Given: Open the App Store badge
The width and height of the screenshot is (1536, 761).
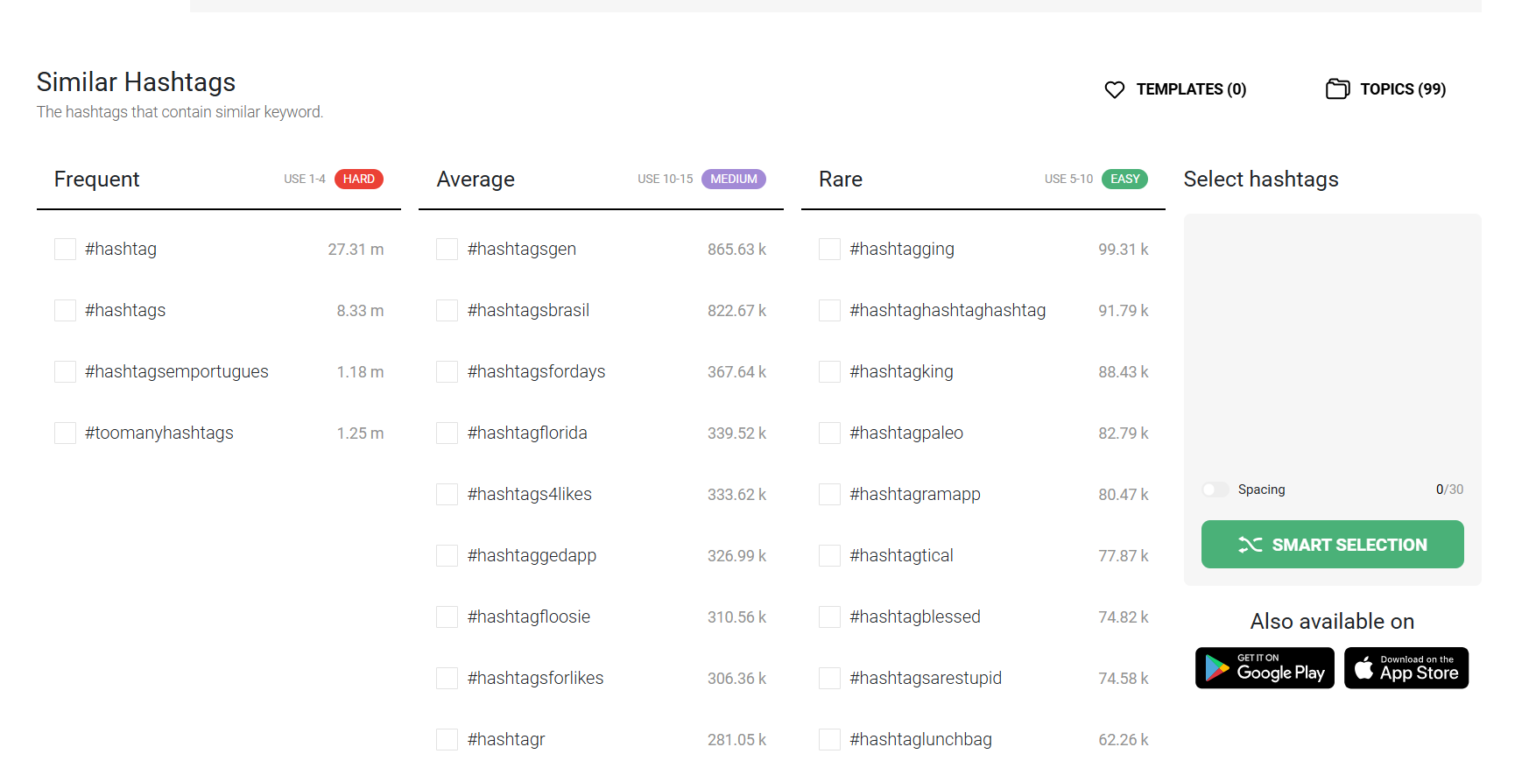Looking at the screenshot, I should [x=1406, y=668].
